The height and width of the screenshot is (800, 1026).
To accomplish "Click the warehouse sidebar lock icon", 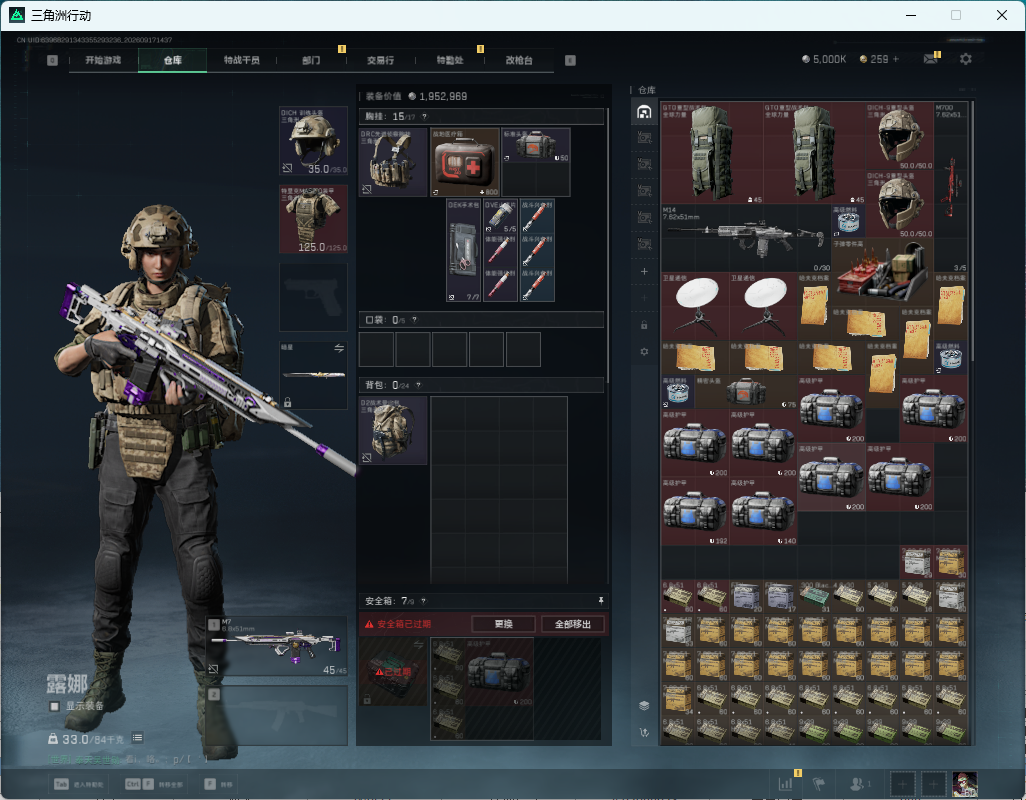I will [644, 324].
